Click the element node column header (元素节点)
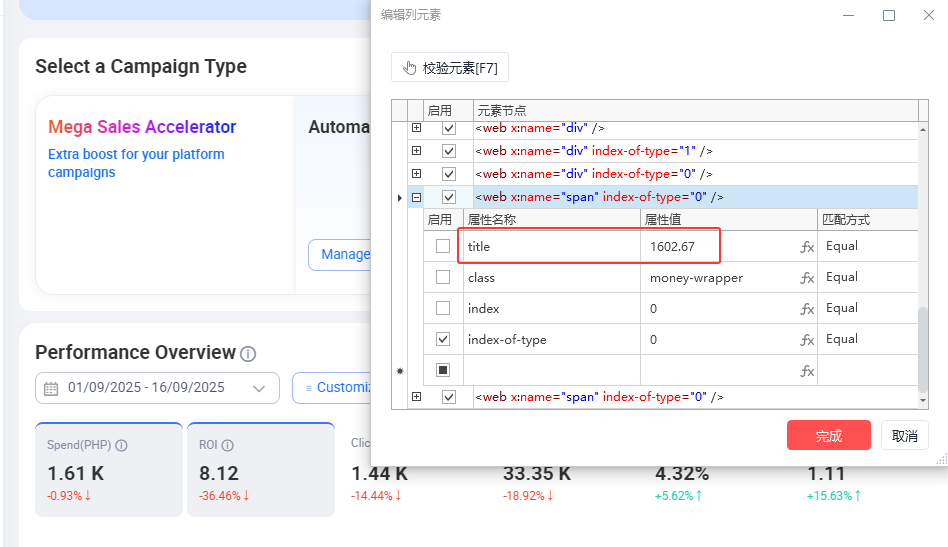 coord(695,111)
